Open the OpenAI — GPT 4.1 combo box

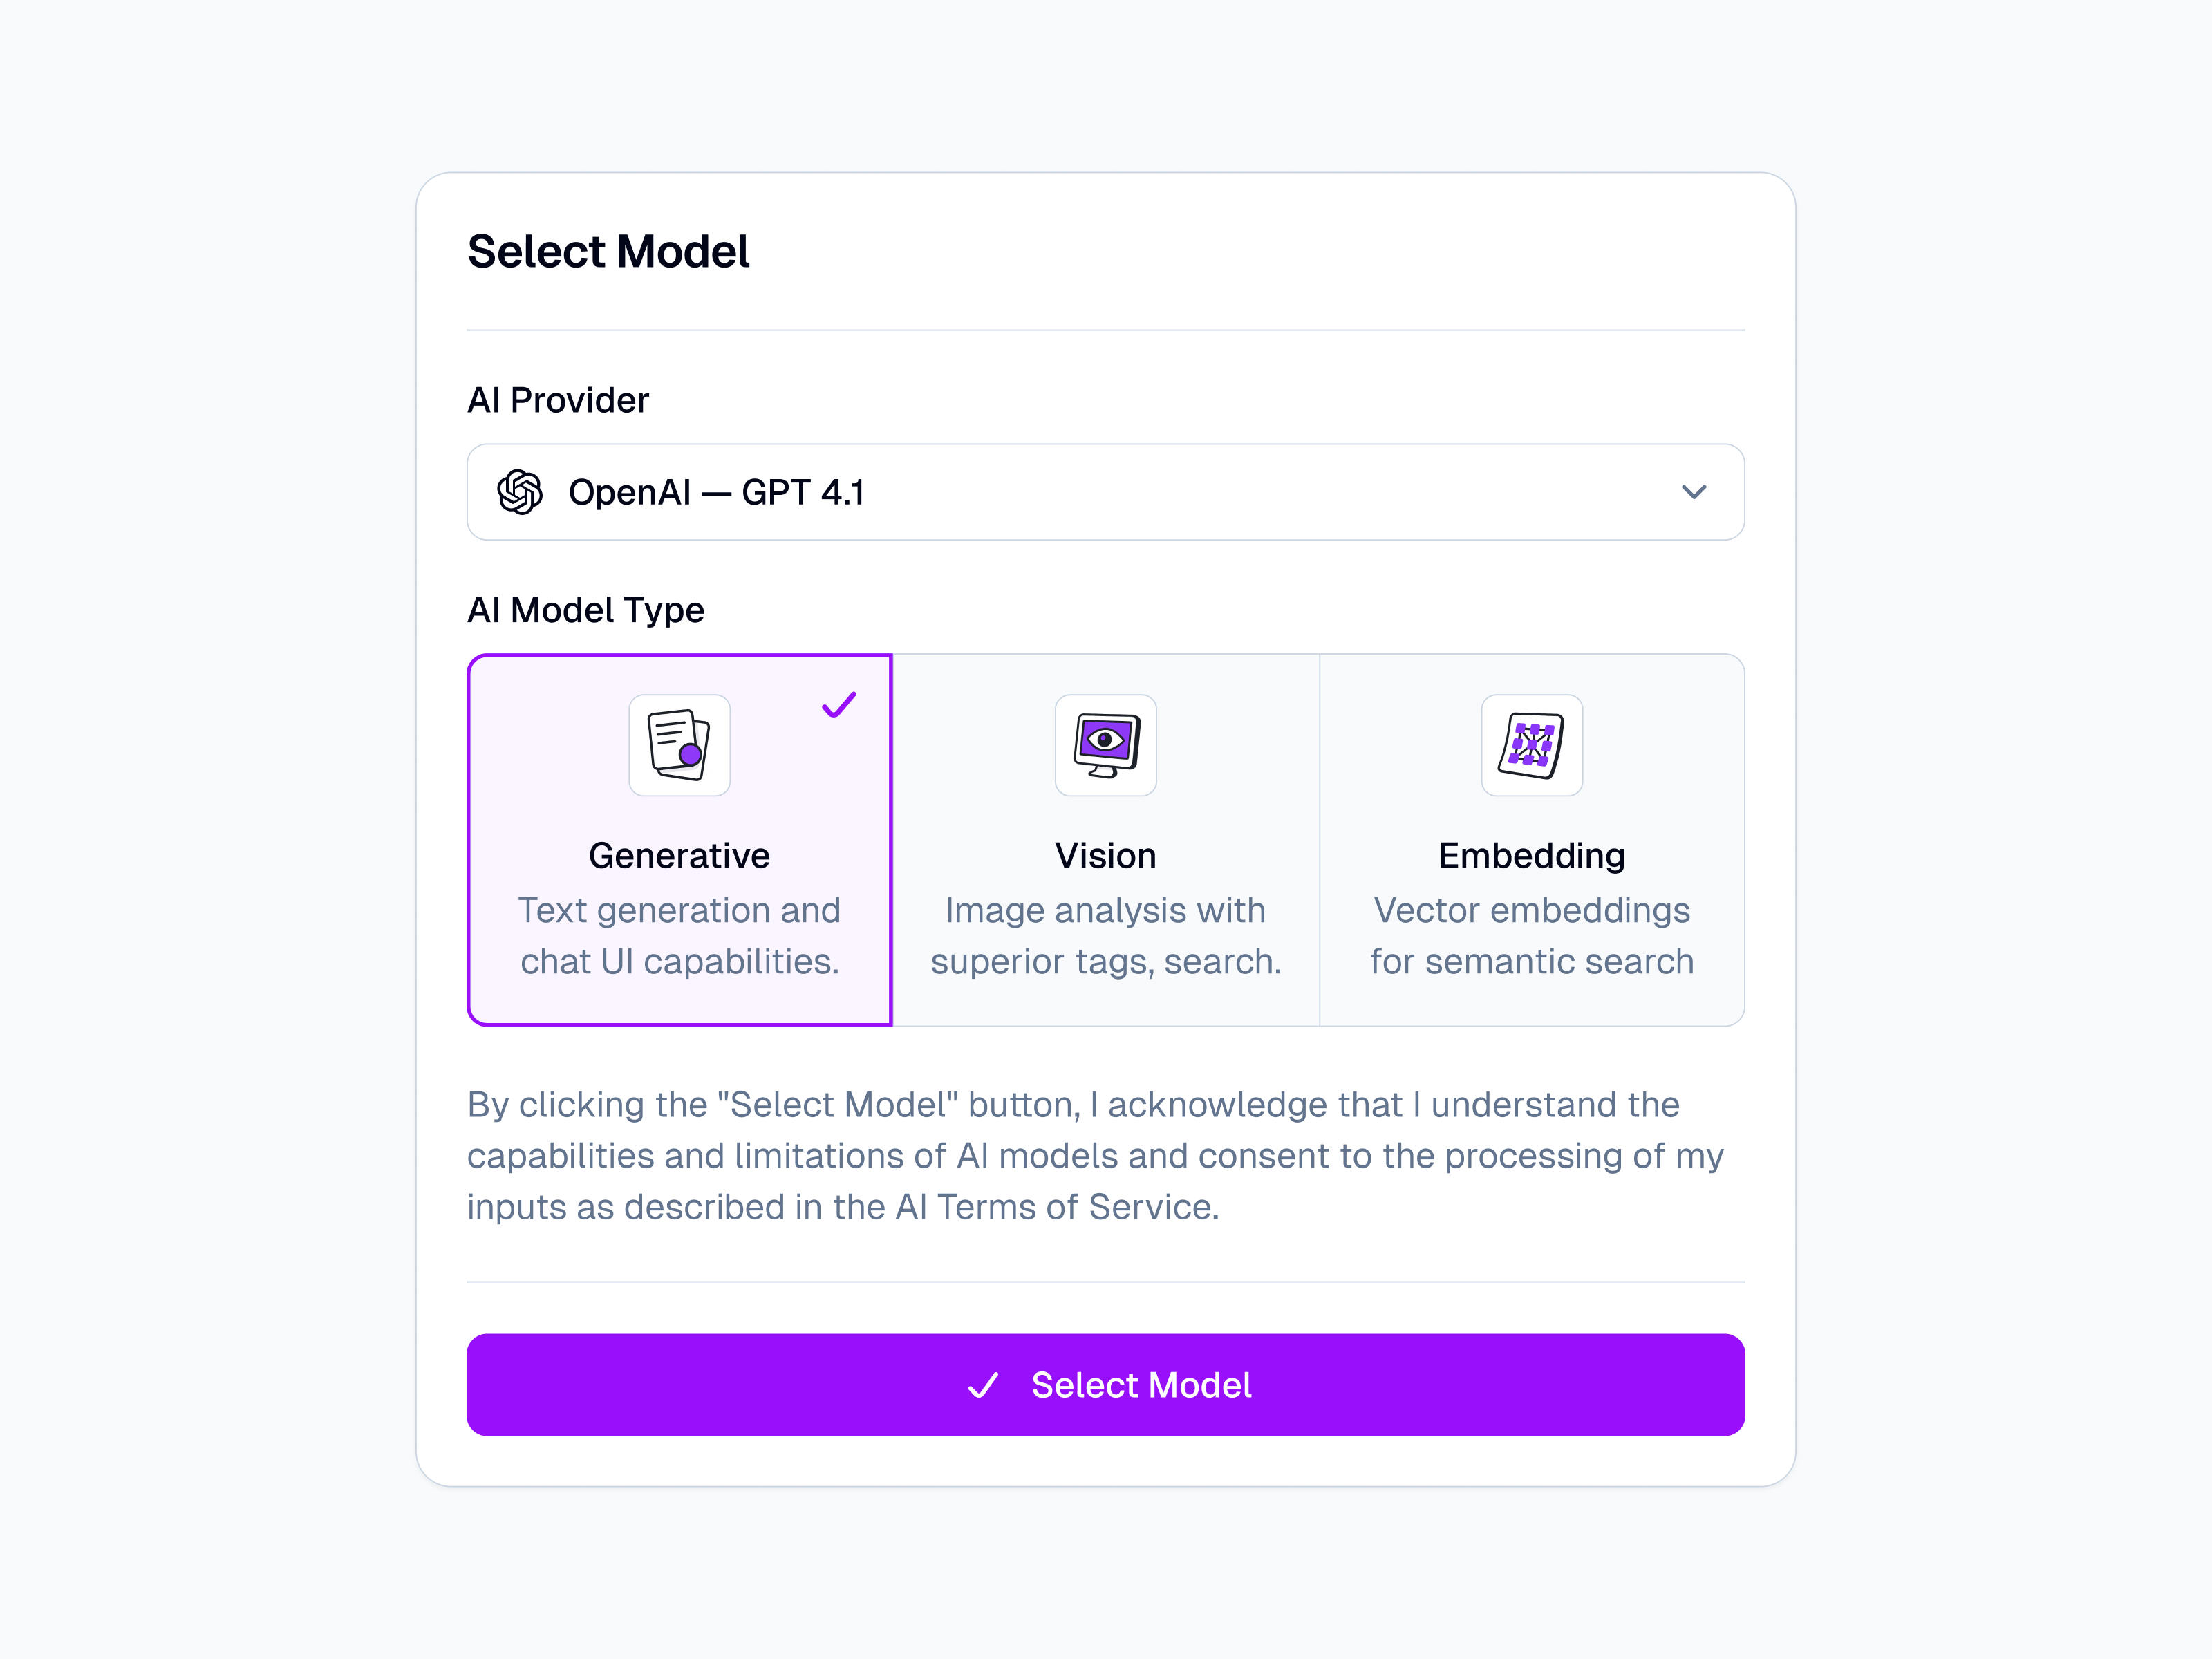point(1105,492)
